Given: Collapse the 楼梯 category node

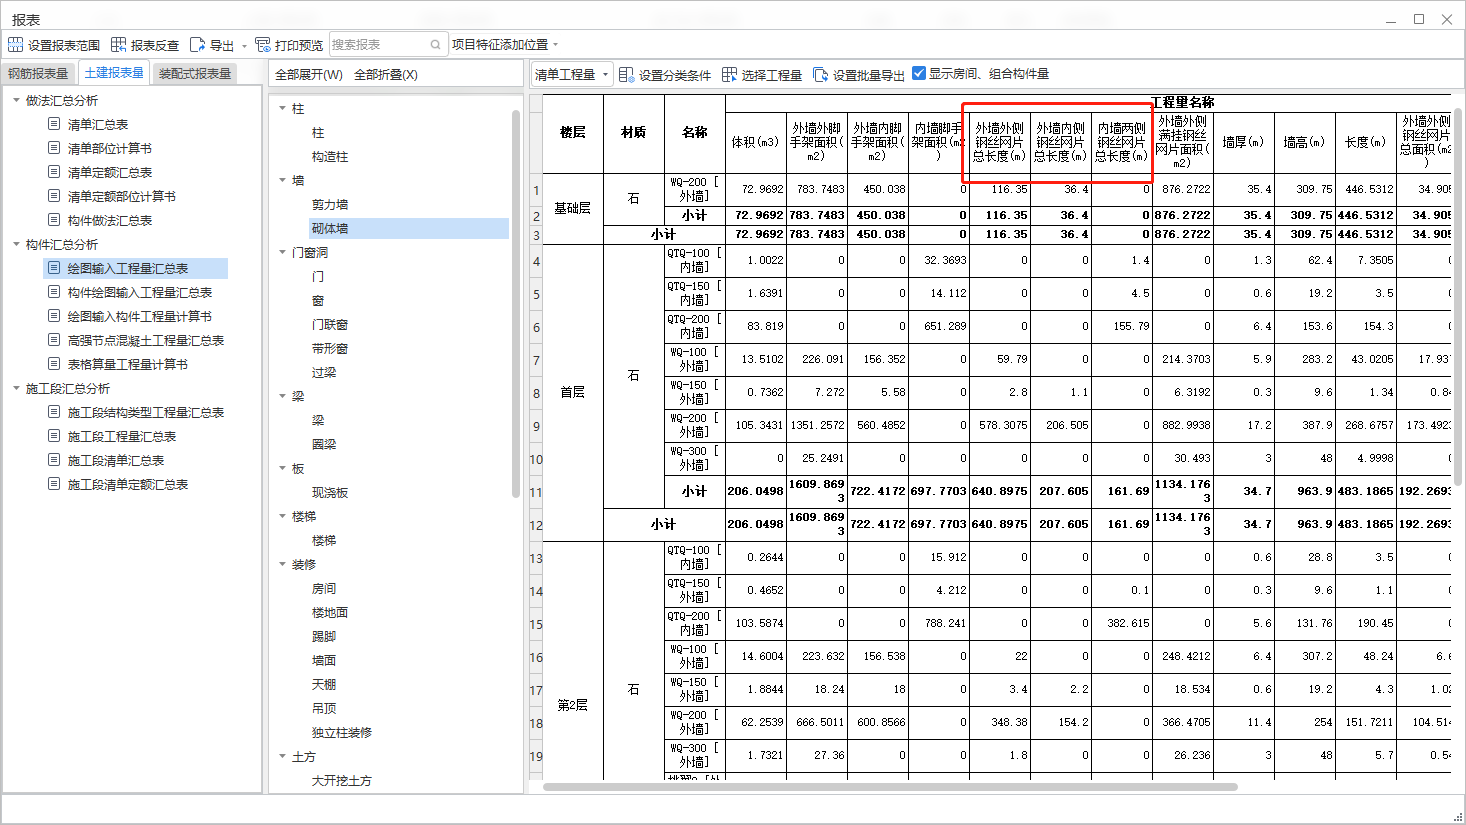Looking at the screenshot, I should 283,516.
